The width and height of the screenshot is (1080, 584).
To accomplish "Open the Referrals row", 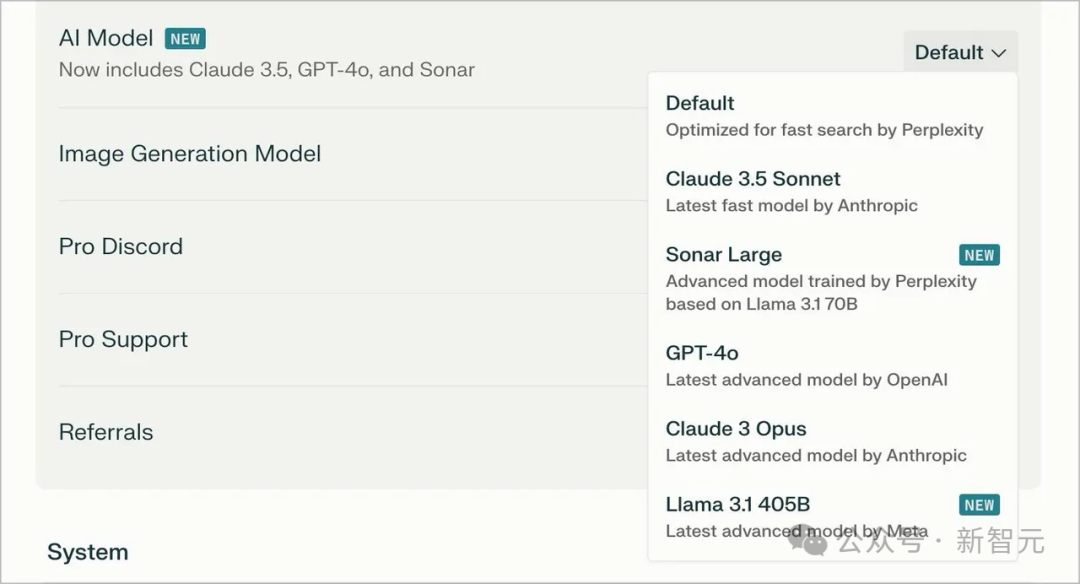I will point(106,432).
